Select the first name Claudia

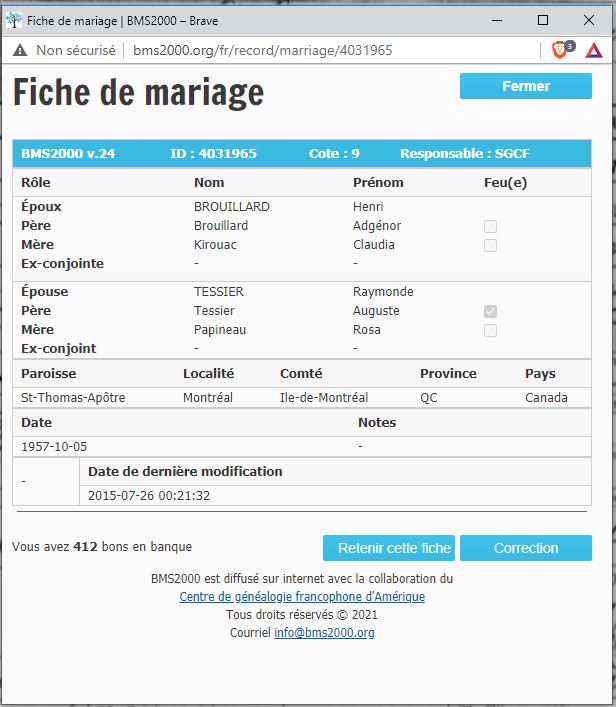pyautogui.click(x=374, y=244)
